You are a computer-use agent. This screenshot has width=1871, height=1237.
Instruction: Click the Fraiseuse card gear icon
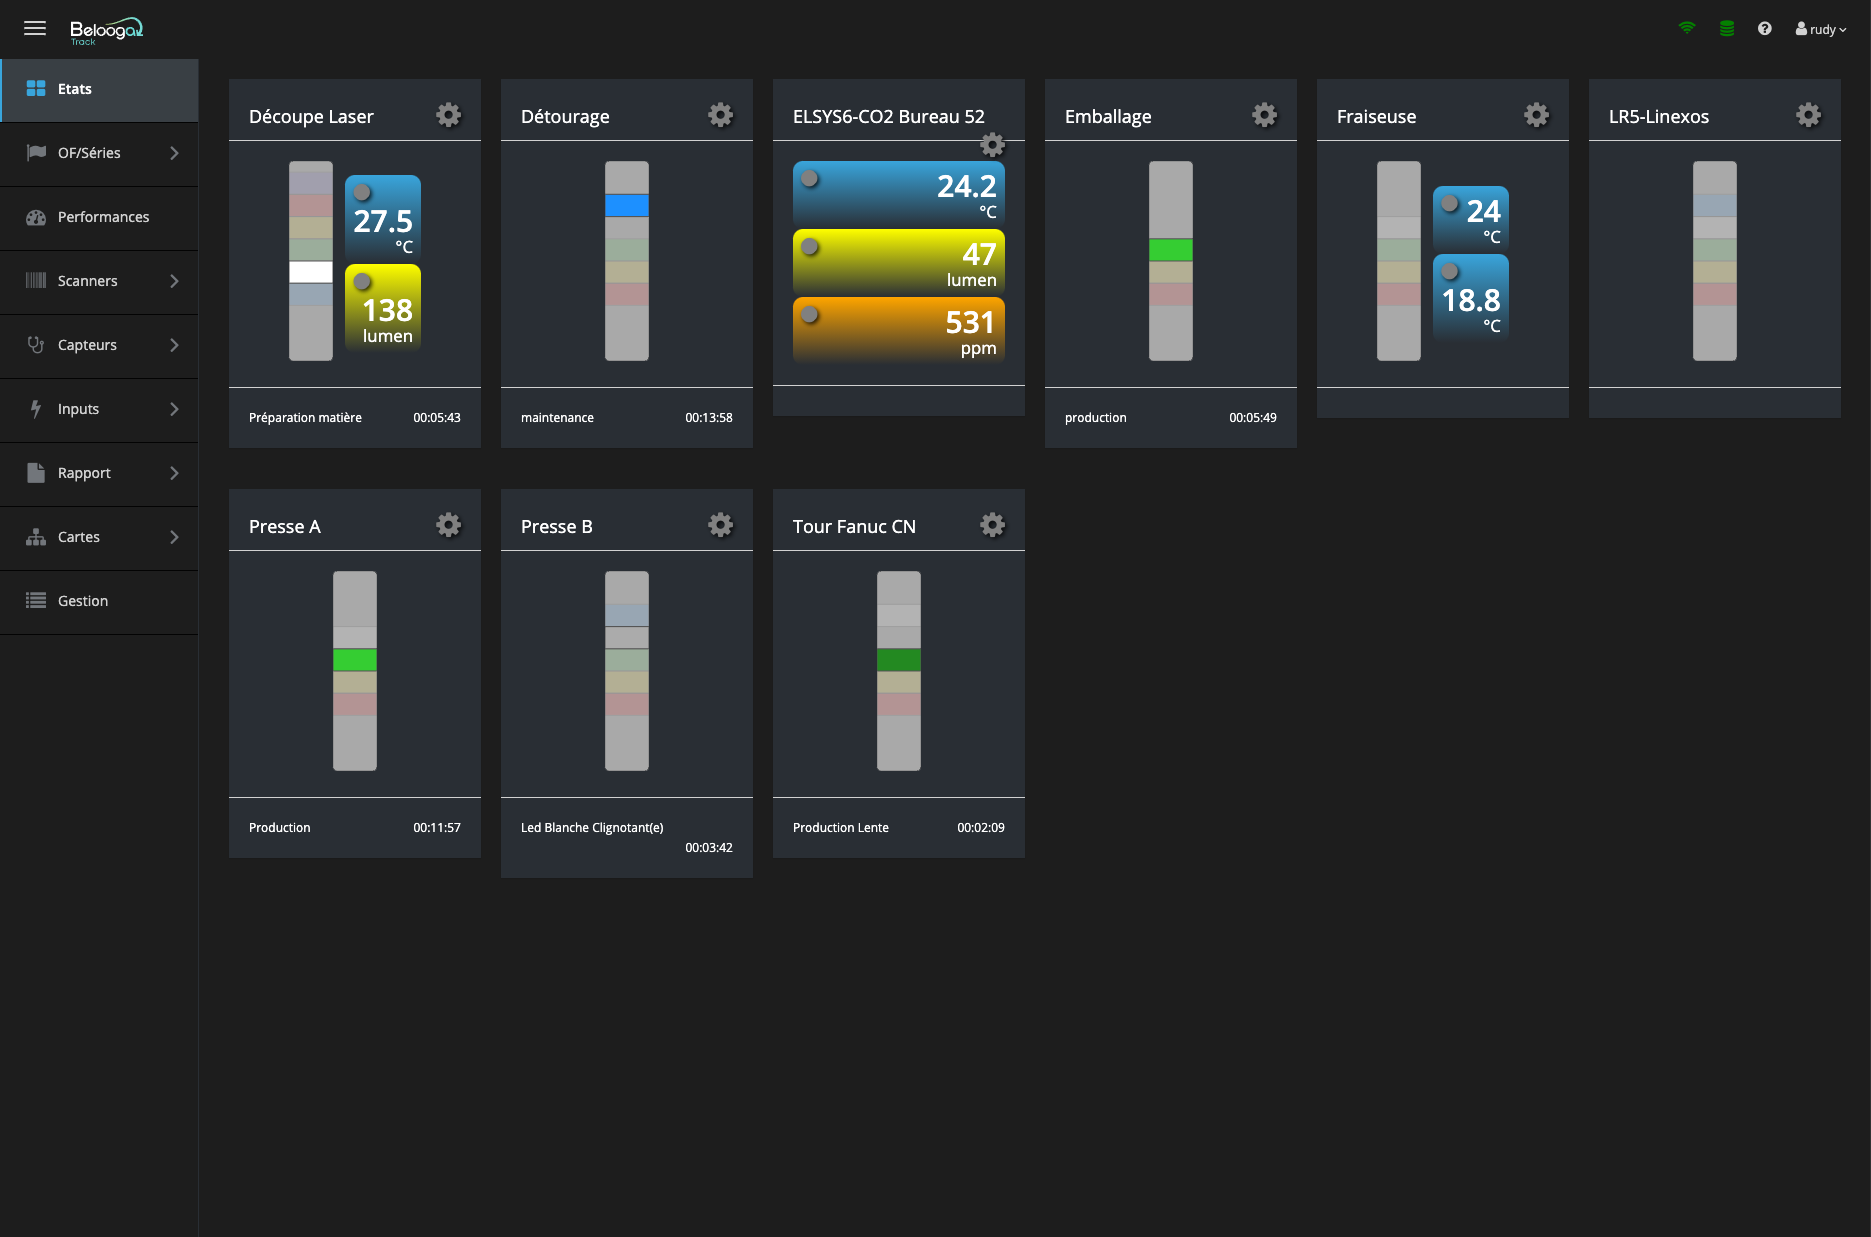(1536, 115)
